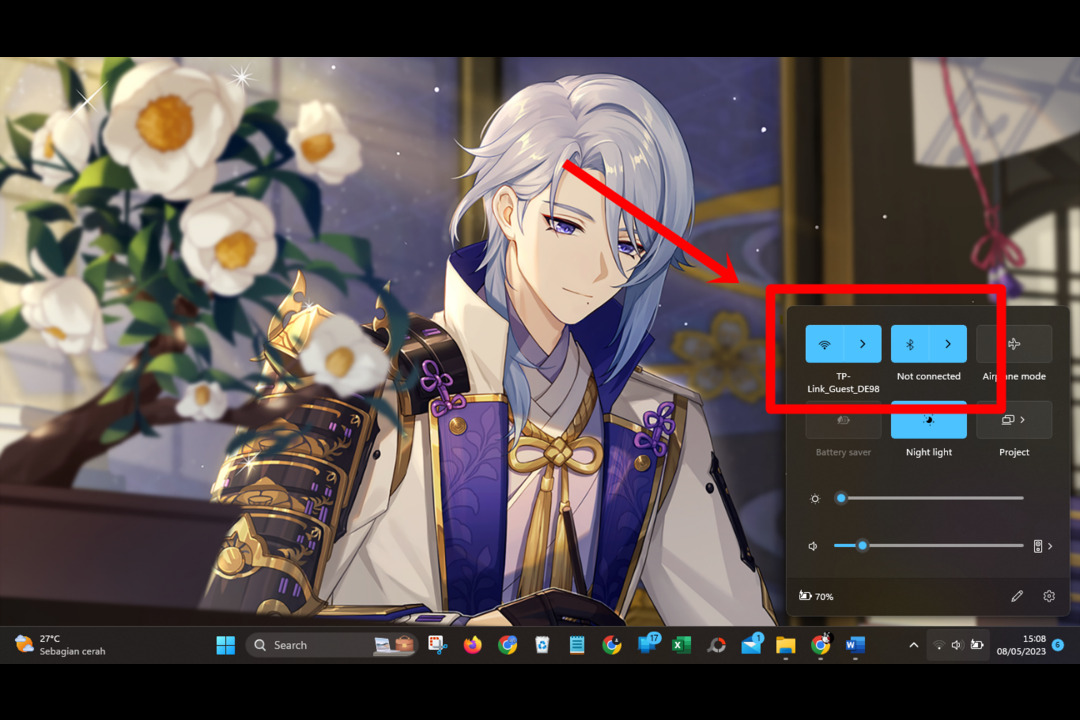Adjust the volume slider
The height and width of the screenshot is (720, 1080).
tap(928, 546)
